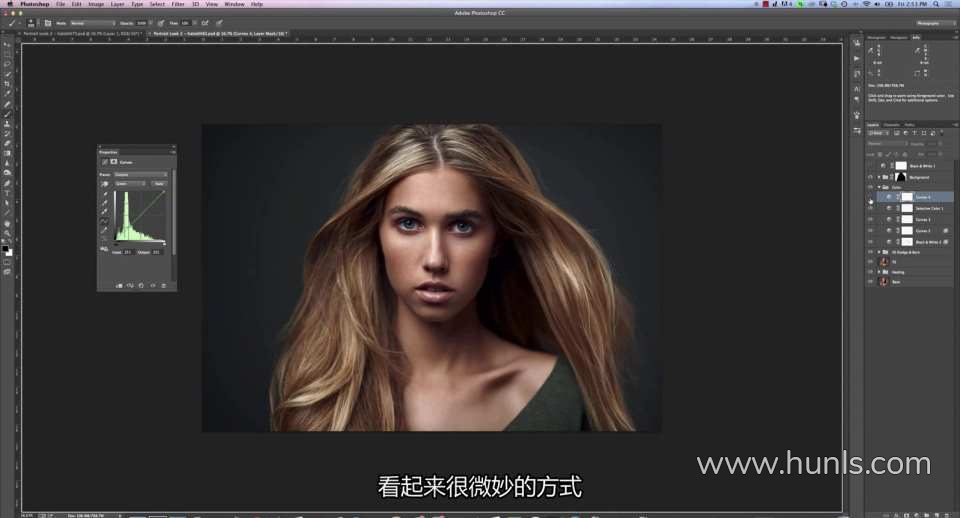
Task: Open the Image menu
Action: tap(96, 4)
